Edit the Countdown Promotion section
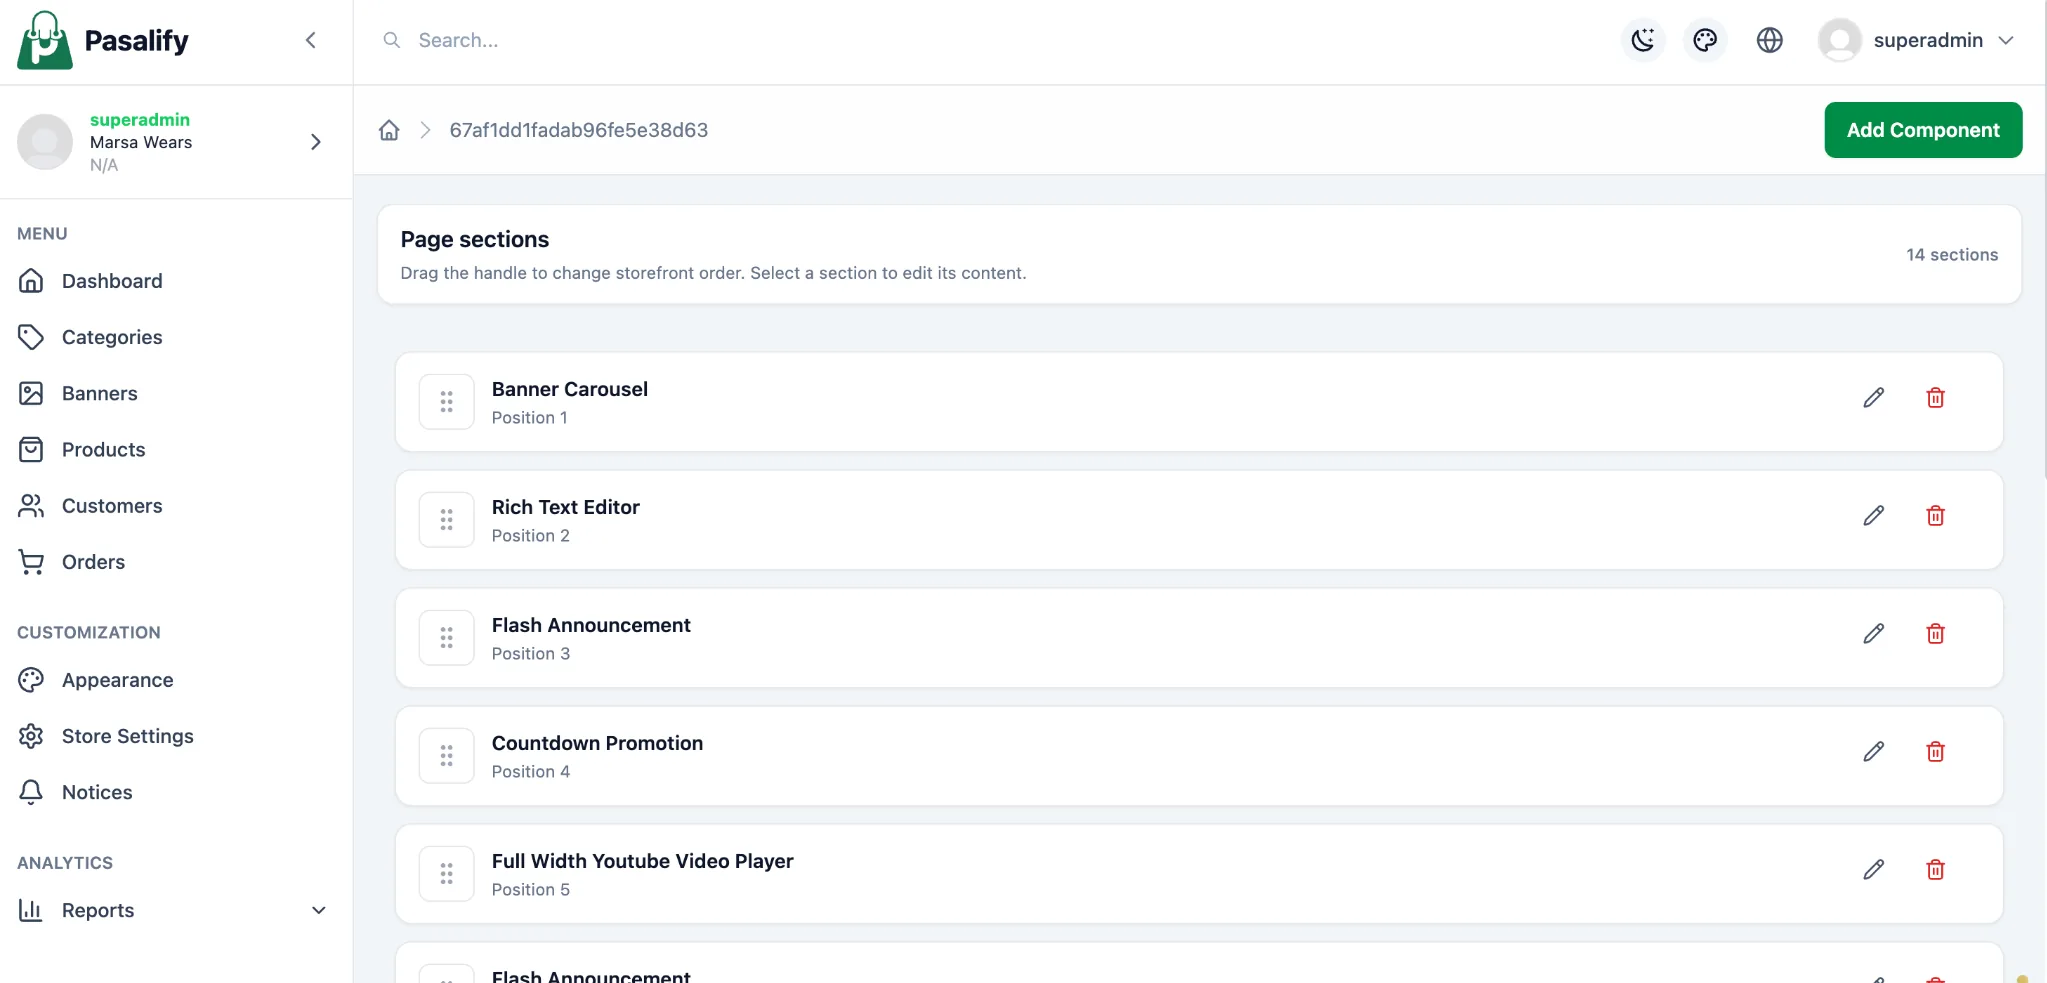 coord(1874,752)
